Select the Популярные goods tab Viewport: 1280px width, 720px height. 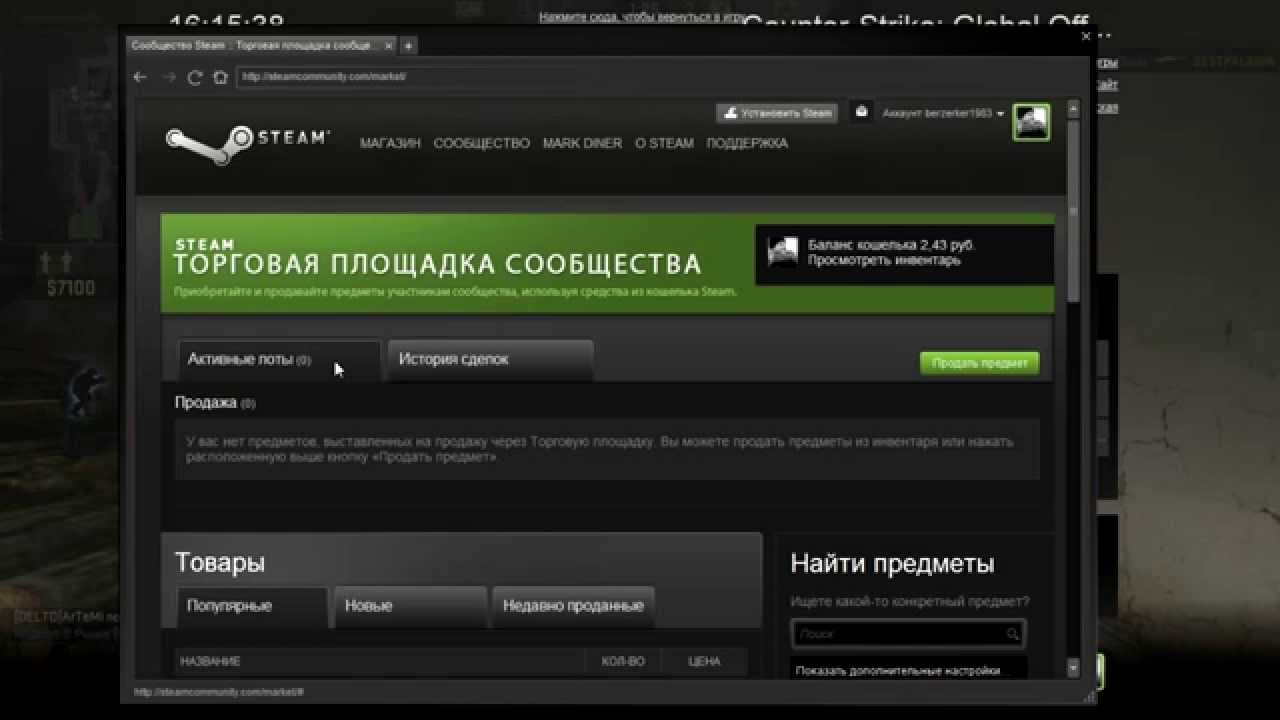tap(252, 606)
